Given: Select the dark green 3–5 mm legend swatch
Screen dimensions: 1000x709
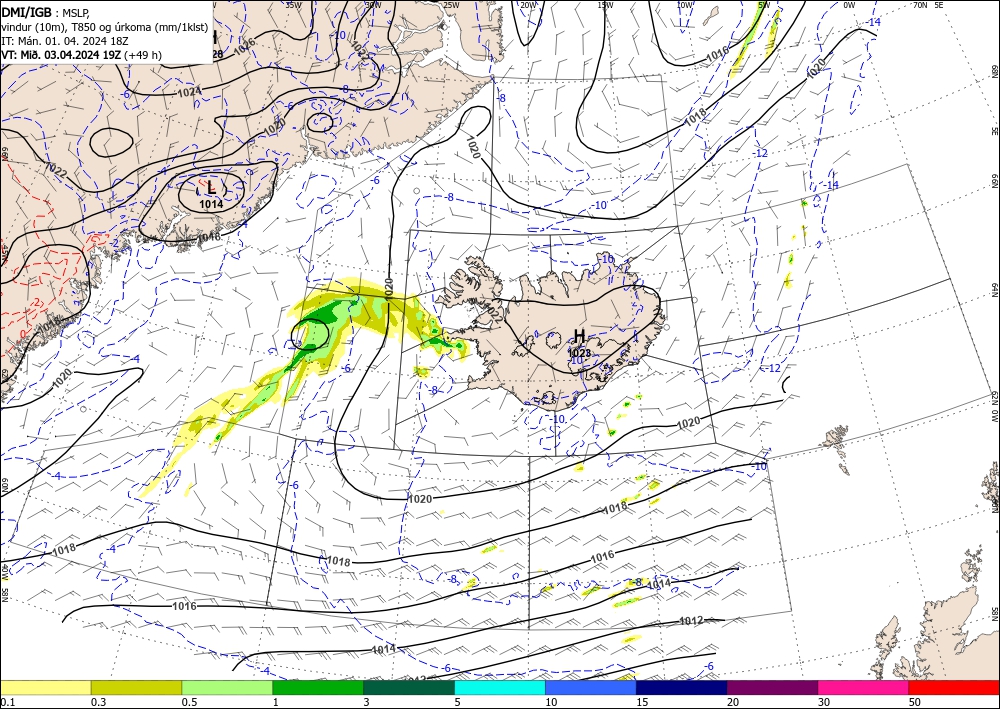Looking at the screenshot, I should [x=409, y=687].
